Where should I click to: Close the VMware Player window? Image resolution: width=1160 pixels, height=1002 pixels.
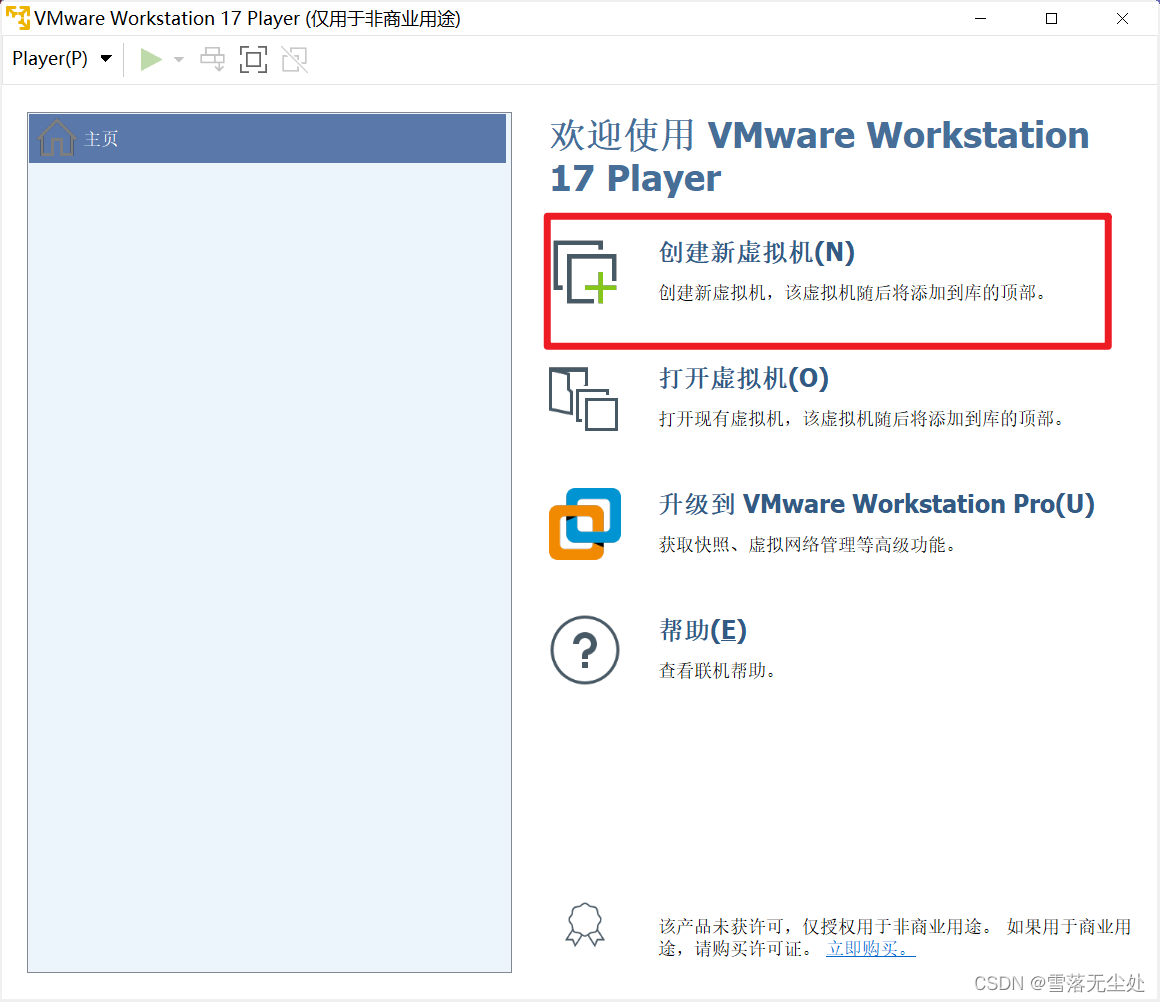(x=1122, y=19)
